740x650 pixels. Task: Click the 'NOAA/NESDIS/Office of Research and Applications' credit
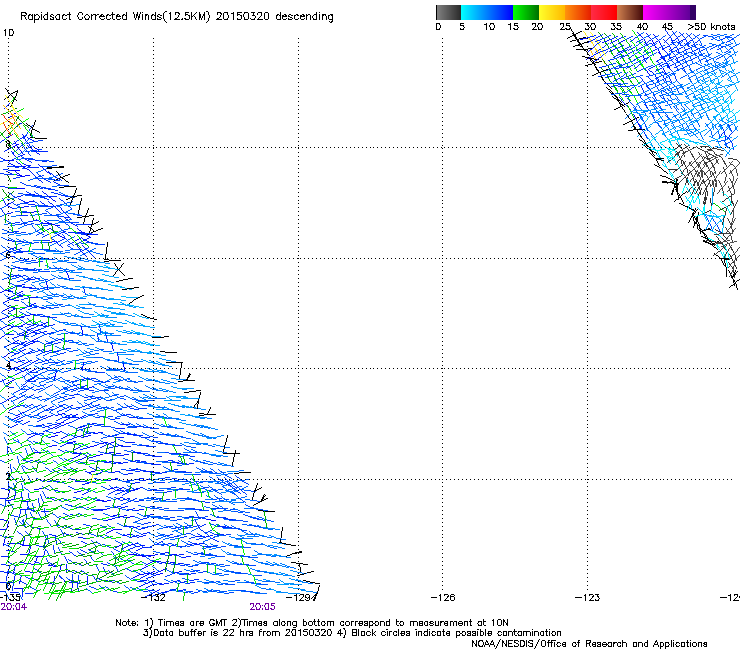pos(589,643)
